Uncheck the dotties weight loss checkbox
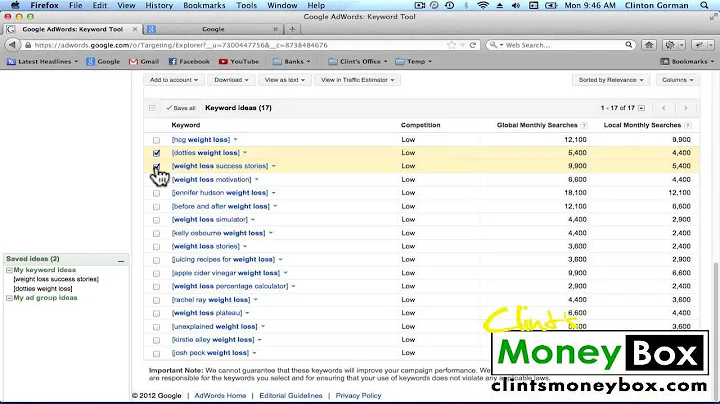Viewport: 720px width, 404px height. 157,153
